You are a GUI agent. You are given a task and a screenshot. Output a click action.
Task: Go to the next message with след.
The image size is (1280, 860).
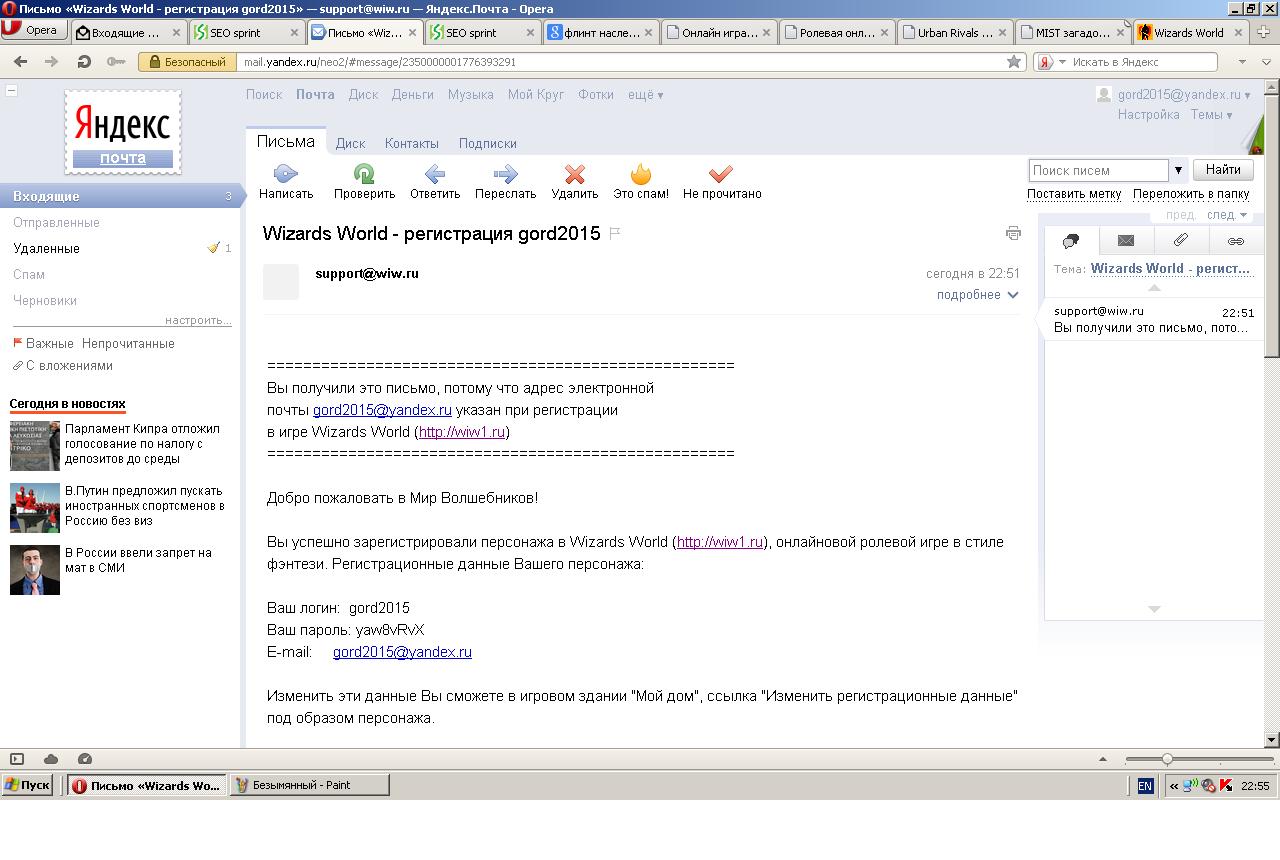point(1226,215)
